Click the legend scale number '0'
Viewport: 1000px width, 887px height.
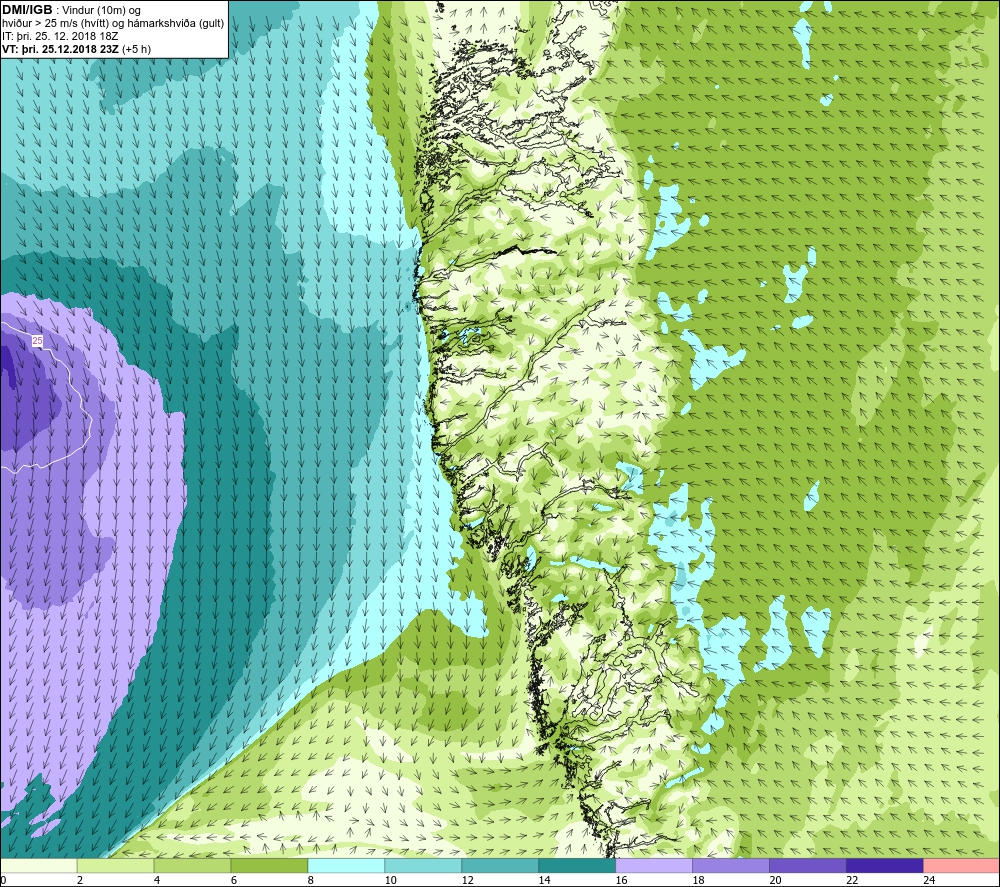coord(3,880)
